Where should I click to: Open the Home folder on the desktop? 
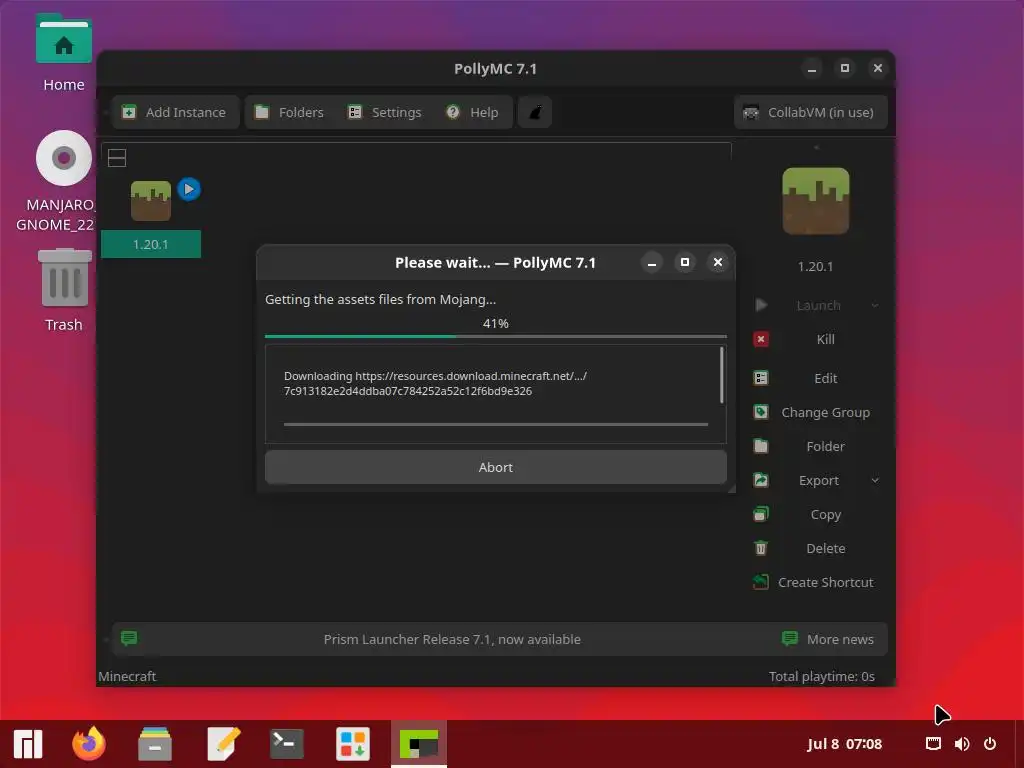point(63,54)
